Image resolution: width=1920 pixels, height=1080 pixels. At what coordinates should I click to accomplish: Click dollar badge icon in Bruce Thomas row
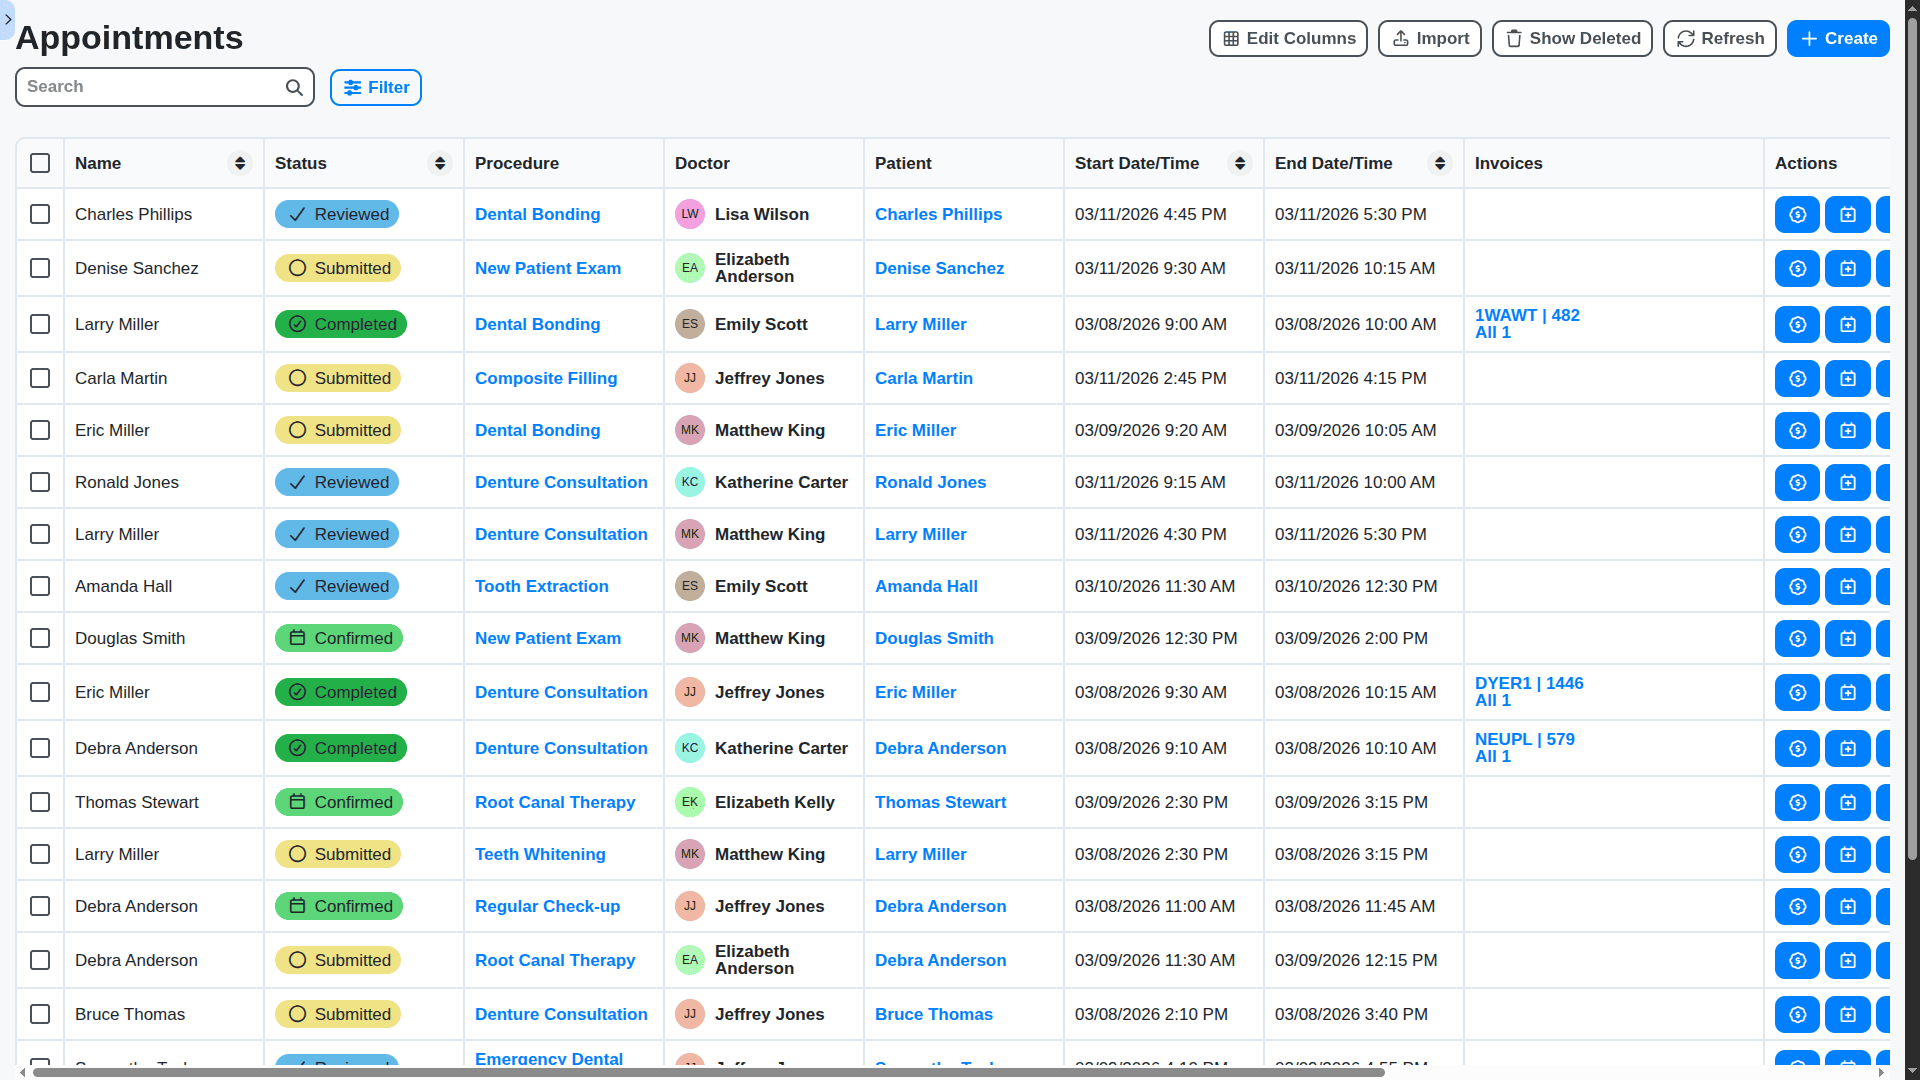tap(1797, 1015)
